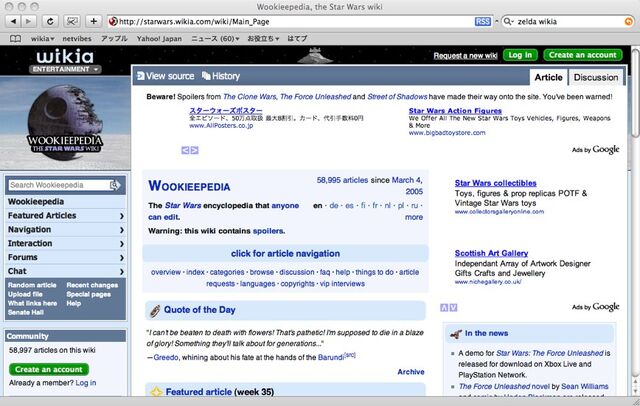The height and width of the screenshot is (406, 640).
Task: Click the Web Clip toolbar icon
Action: point(72,21)
